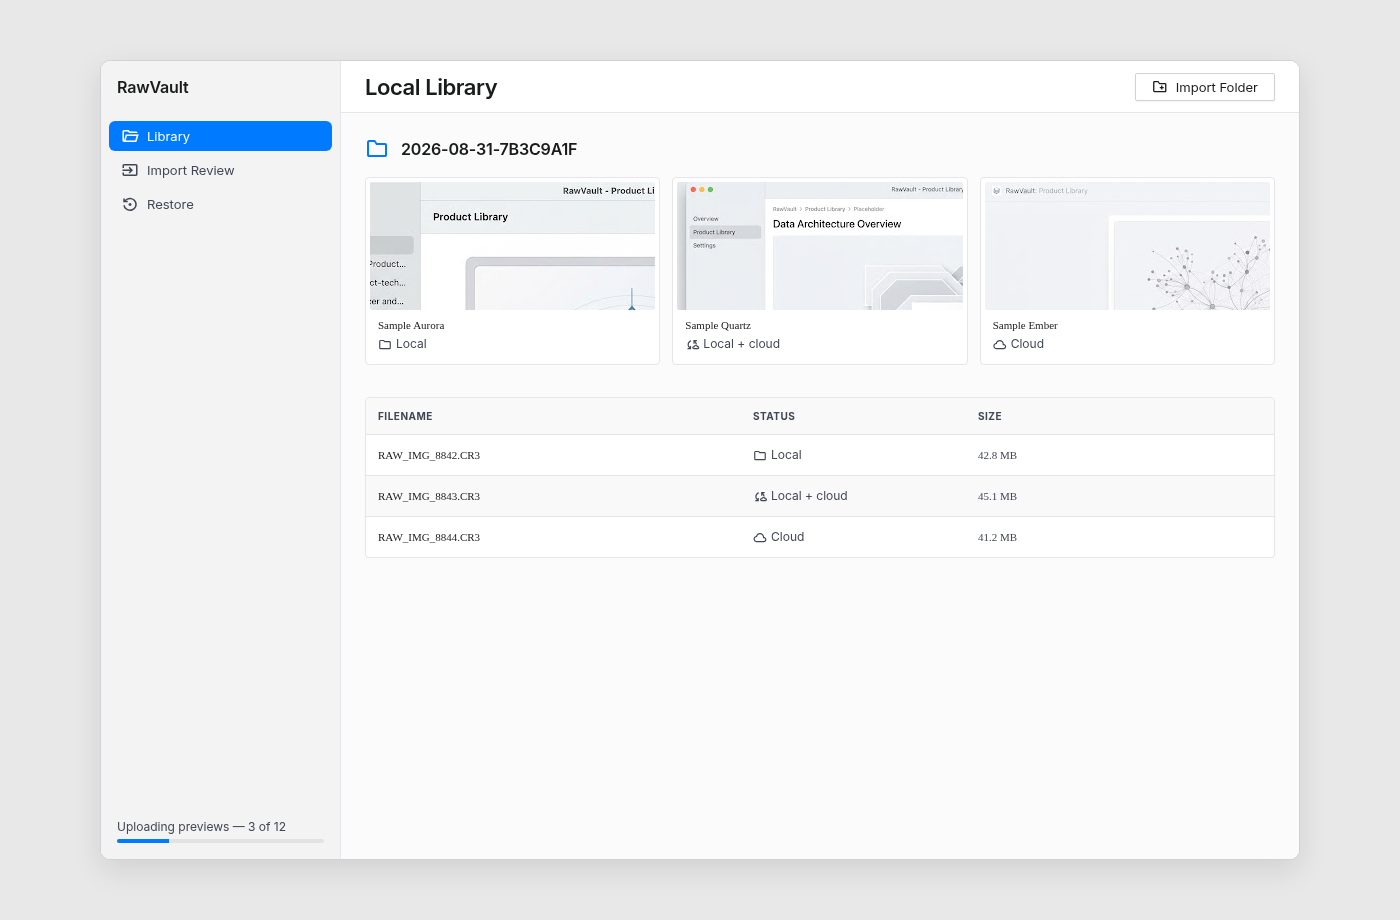This screenshot has width=1400, height=920.
Task: Click the Local + cloud sync icon under Sample Quartz
Action: [x=693, y=344]
